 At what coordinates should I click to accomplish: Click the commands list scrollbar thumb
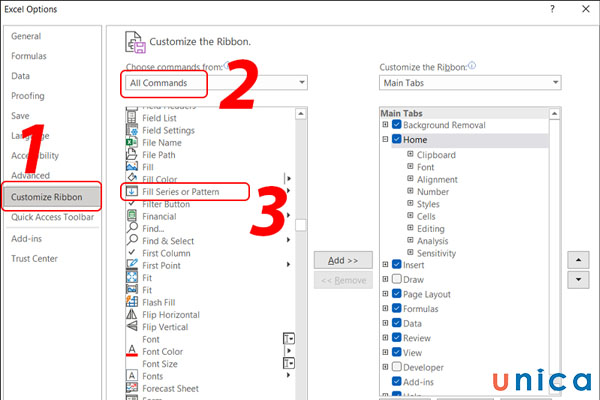pyautogui.click(x=301, y=225)
